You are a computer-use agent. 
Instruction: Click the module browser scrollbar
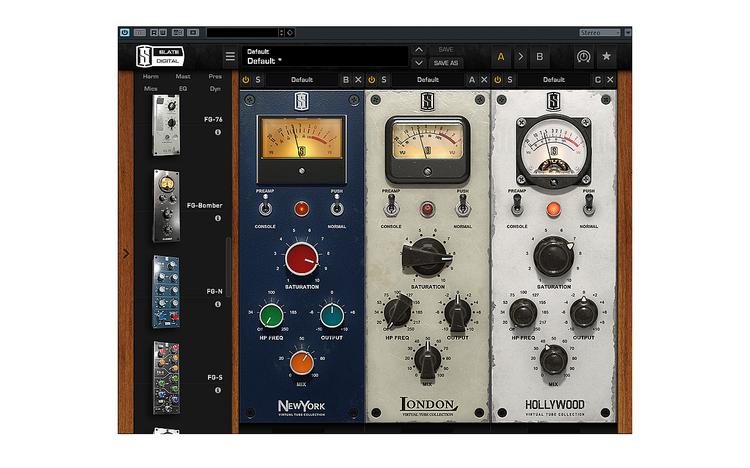[x=229, y=267]
